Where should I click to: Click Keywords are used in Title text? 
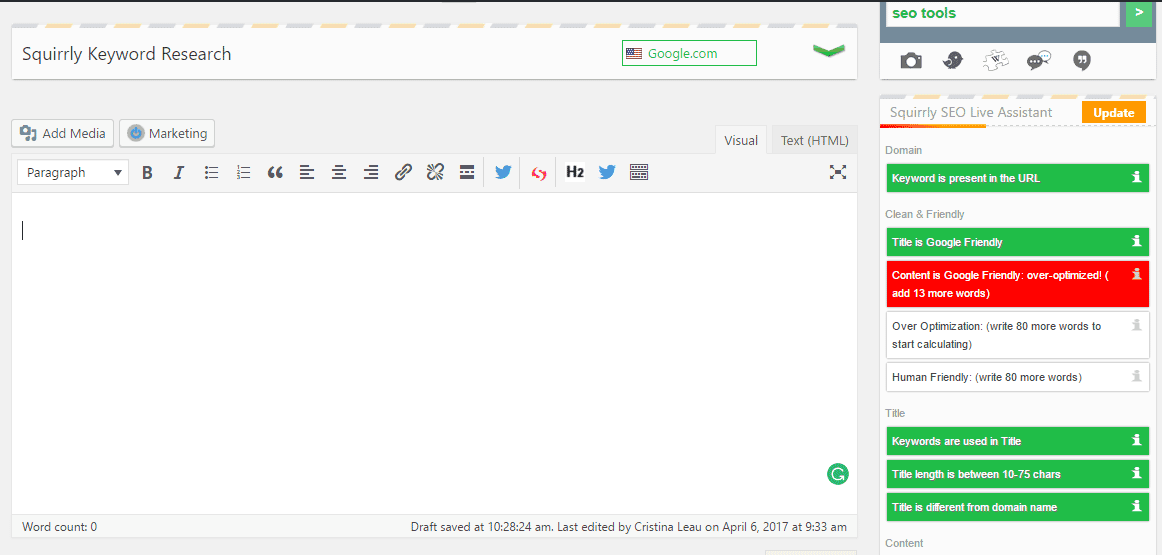956,441
